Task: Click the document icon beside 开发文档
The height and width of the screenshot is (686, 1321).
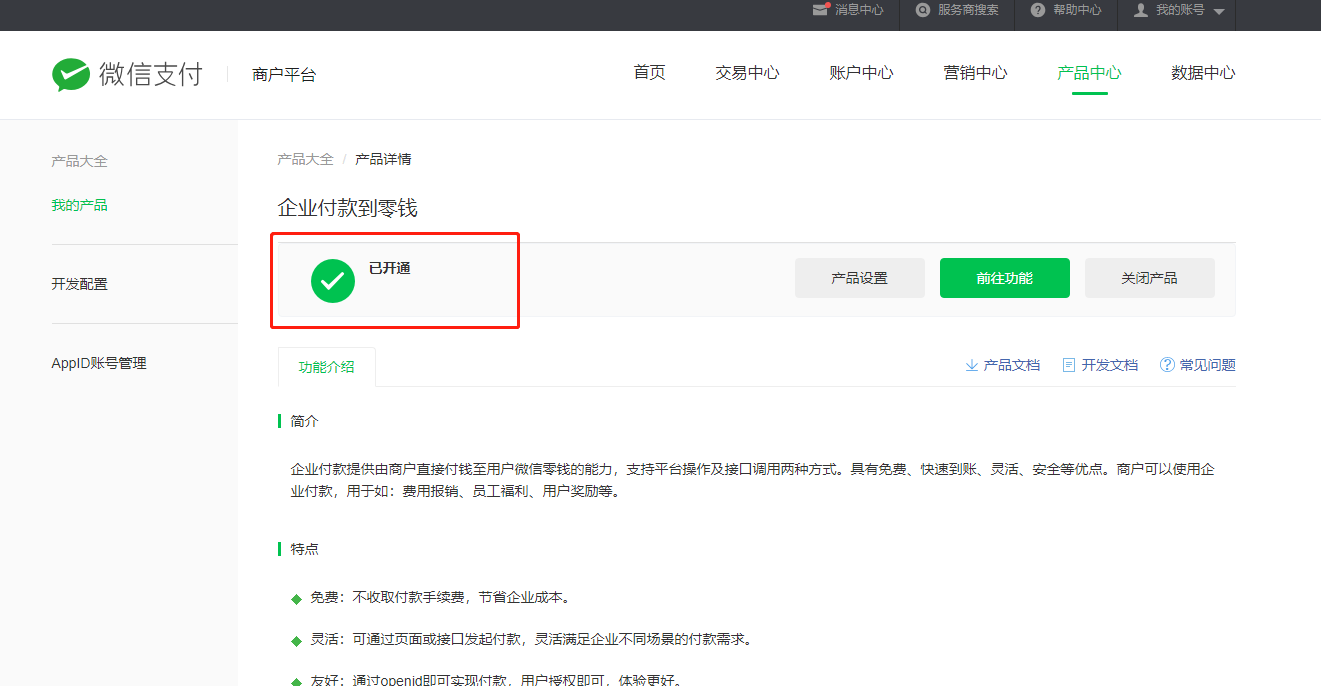Action: [1069, 365]
